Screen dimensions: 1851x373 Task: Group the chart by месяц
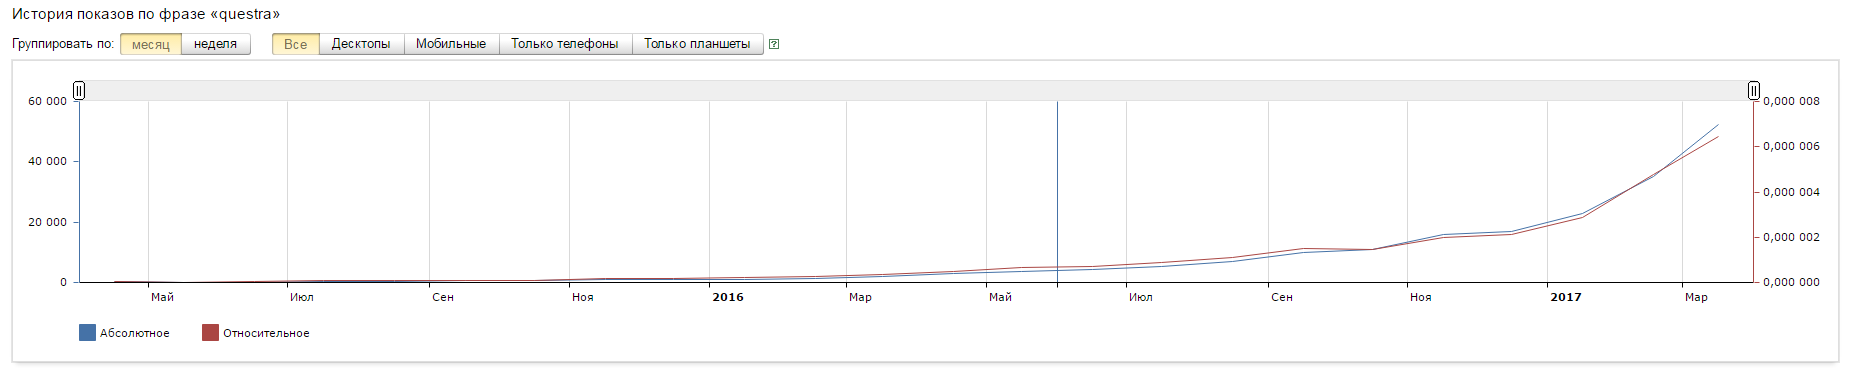[x=151, y=44]
